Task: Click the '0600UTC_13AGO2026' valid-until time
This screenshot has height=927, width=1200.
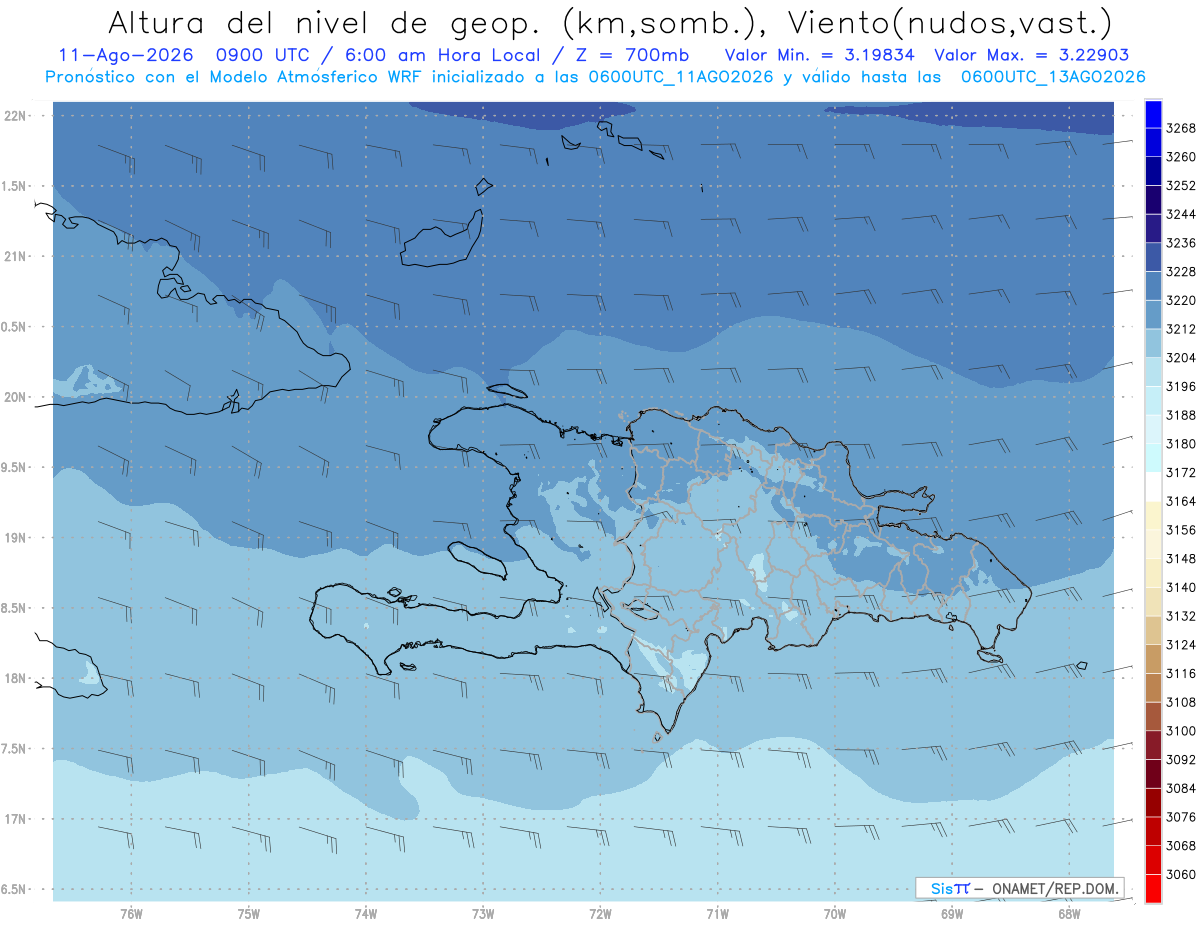Action: click(x=1053, y=77)
